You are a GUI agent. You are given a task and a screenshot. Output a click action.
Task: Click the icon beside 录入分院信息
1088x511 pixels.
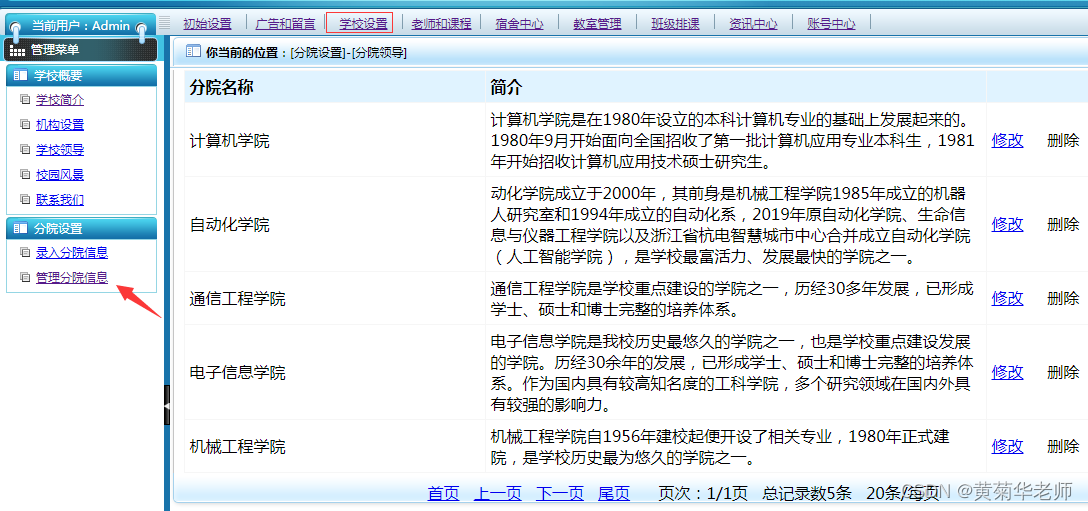(26, 253)
